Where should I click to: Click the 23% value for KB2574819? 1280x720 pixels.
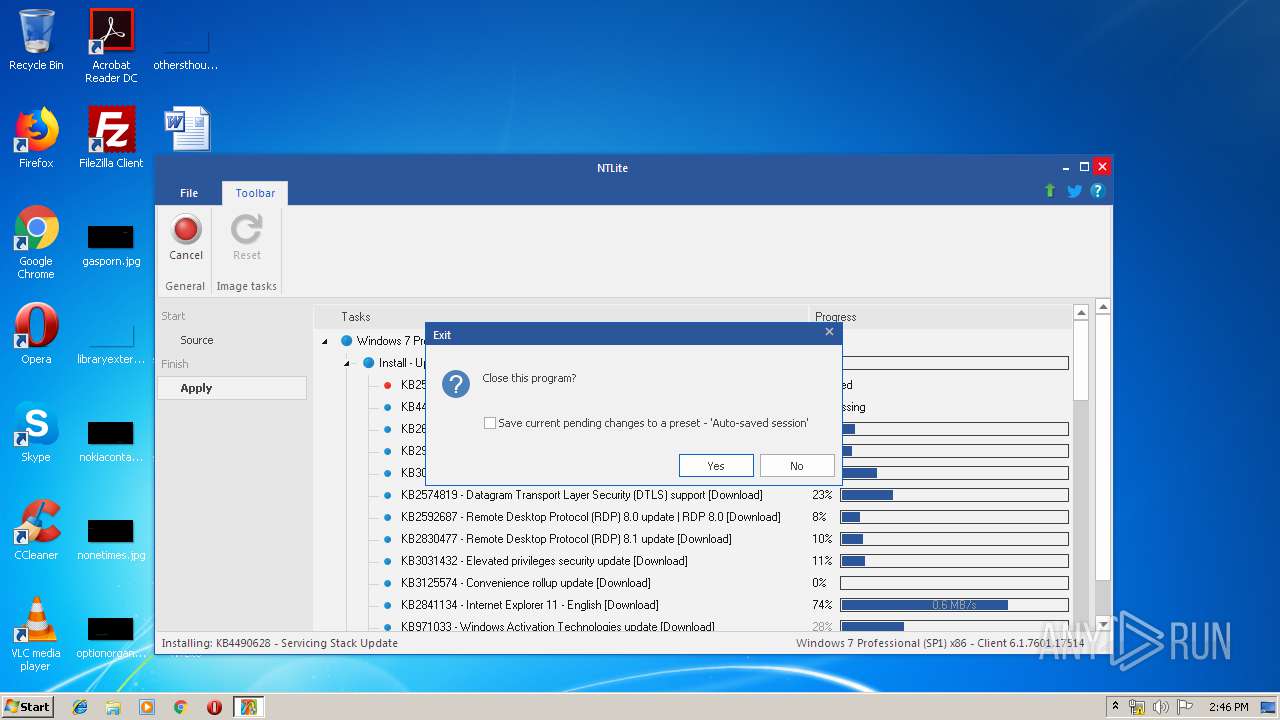click(822, 495)
